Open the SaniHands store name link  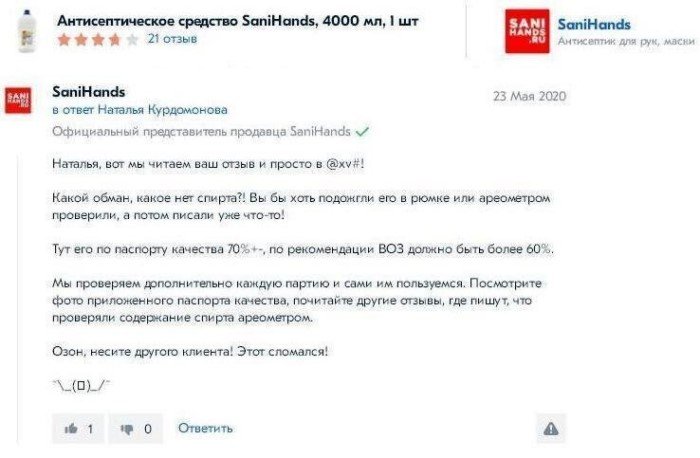click(594, 24)
